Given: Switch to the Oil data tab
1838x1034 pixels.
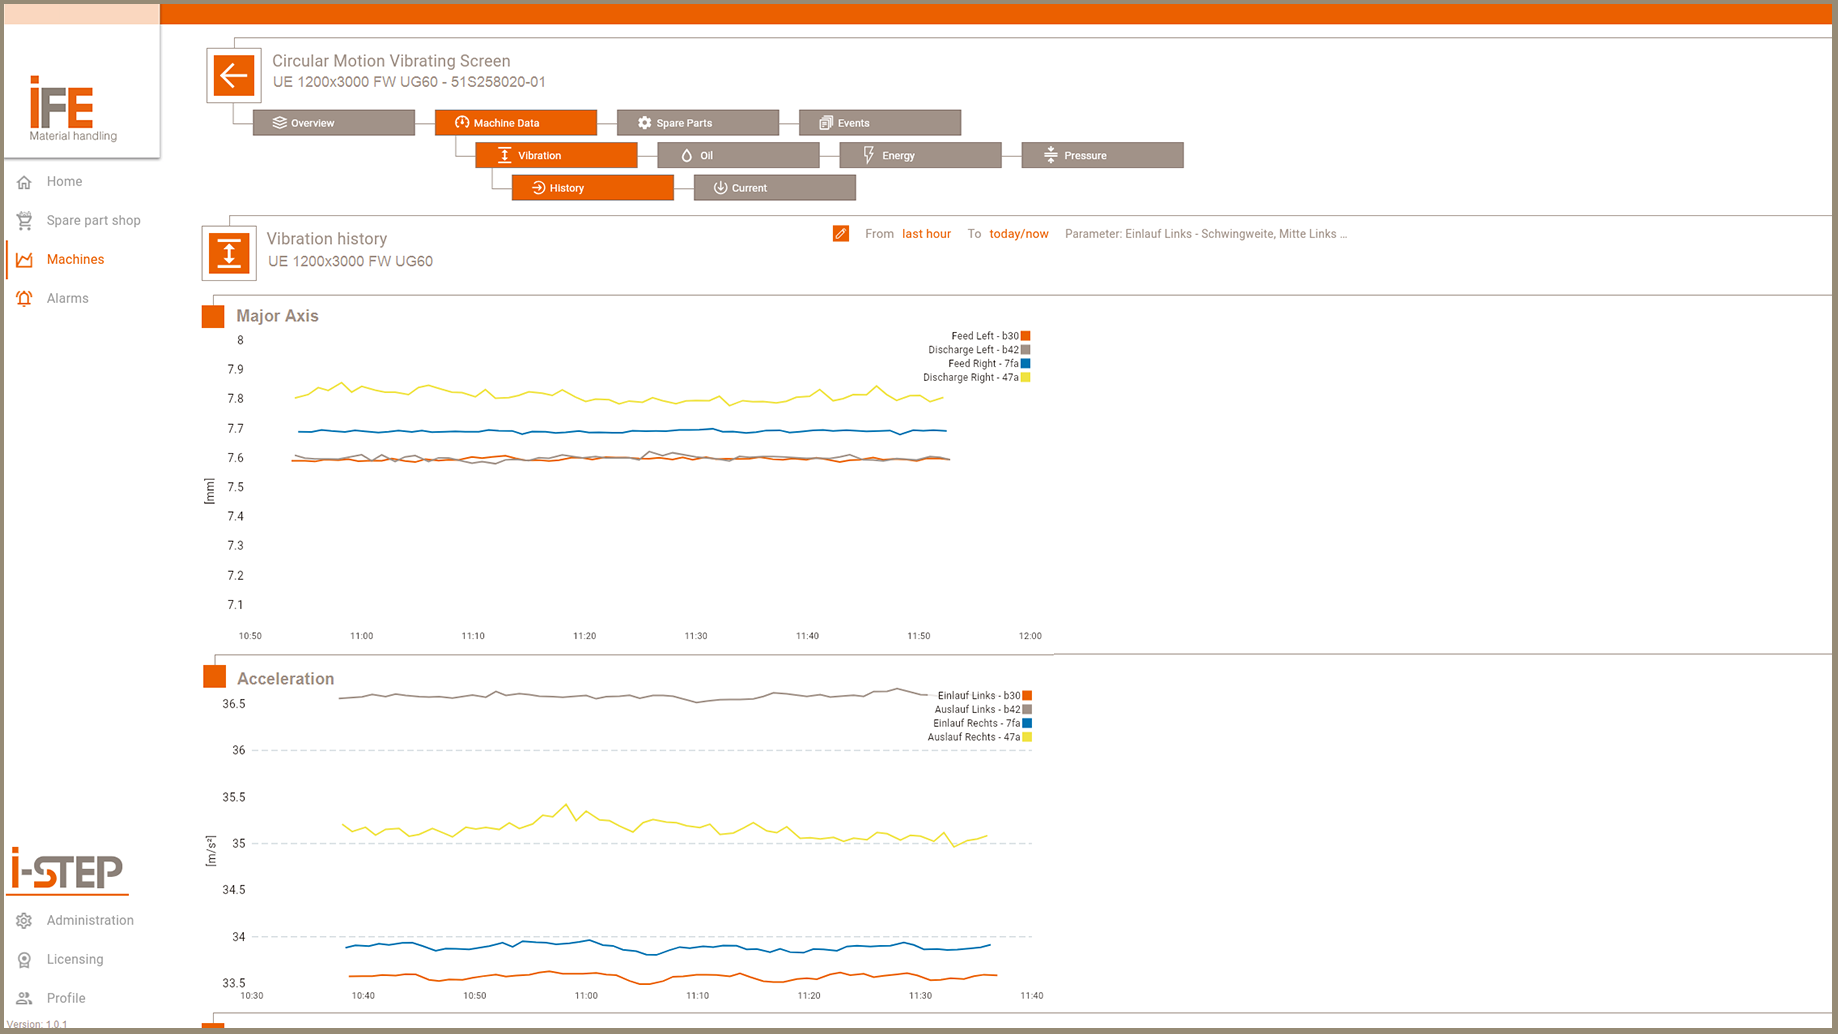Looking at the screenshot, I should (738, 156).
